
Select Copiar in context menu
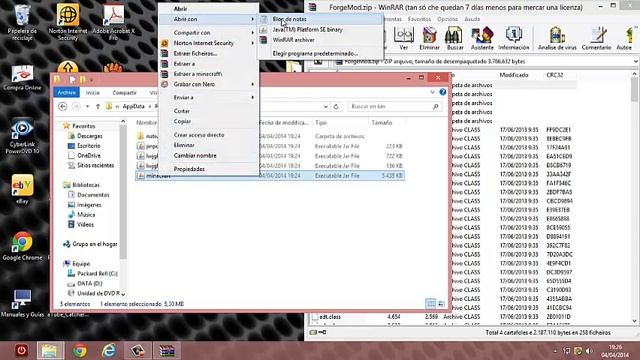(x=209, y=121)
